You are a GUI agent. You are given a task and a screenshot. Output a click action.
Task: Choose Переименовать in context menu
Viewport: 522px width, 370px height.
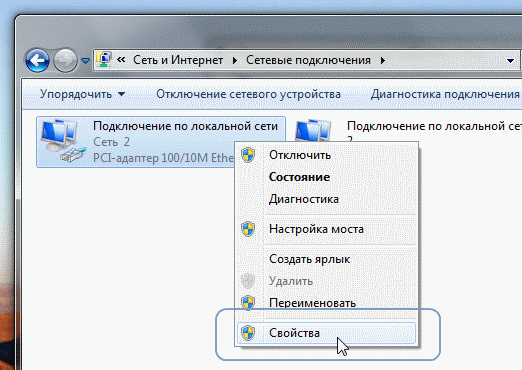(x=326, y=303)
